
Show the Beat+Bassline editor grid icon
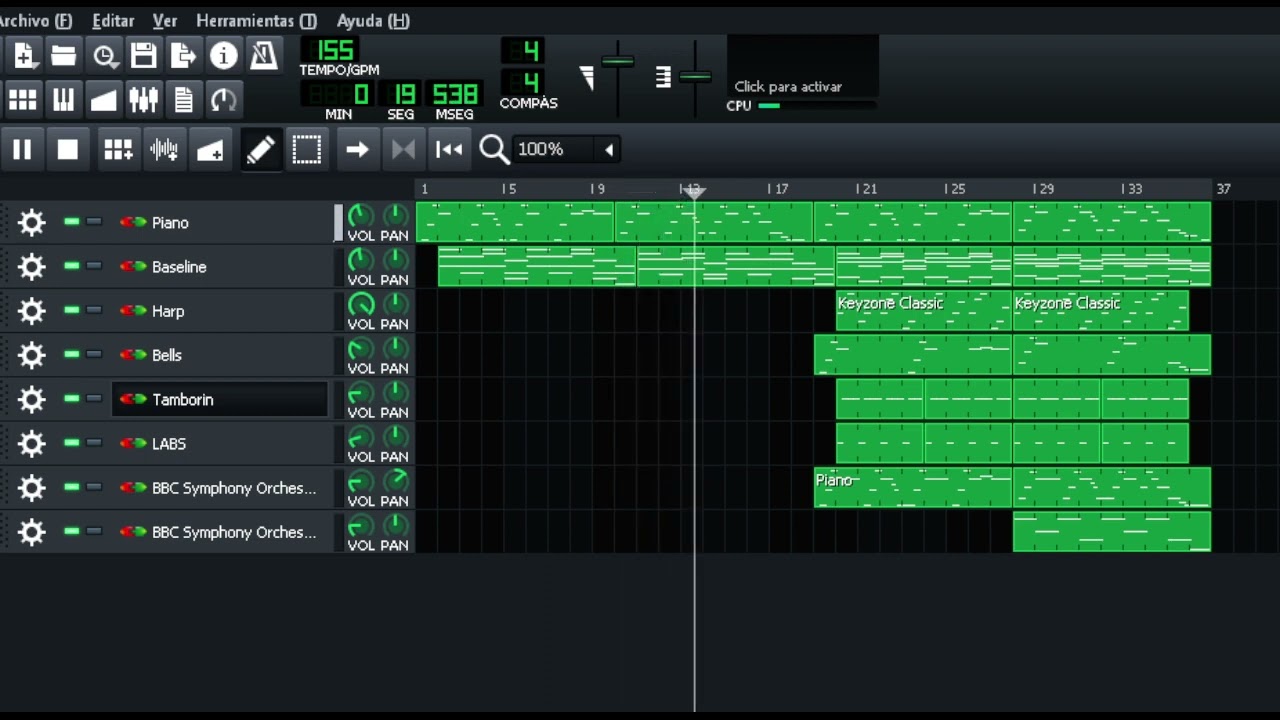pyautogui.click(x=23, y=99)
